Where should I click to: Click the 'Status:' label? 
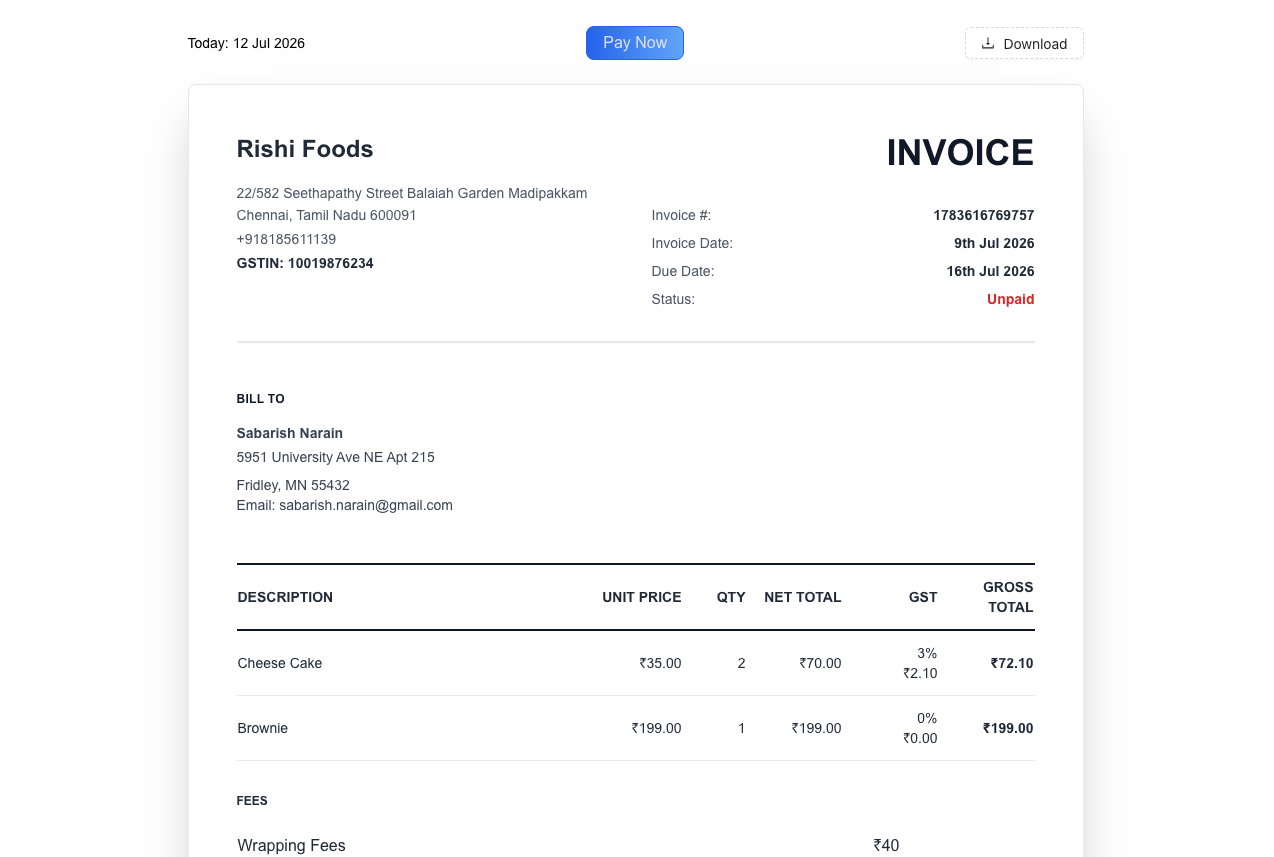673,299
